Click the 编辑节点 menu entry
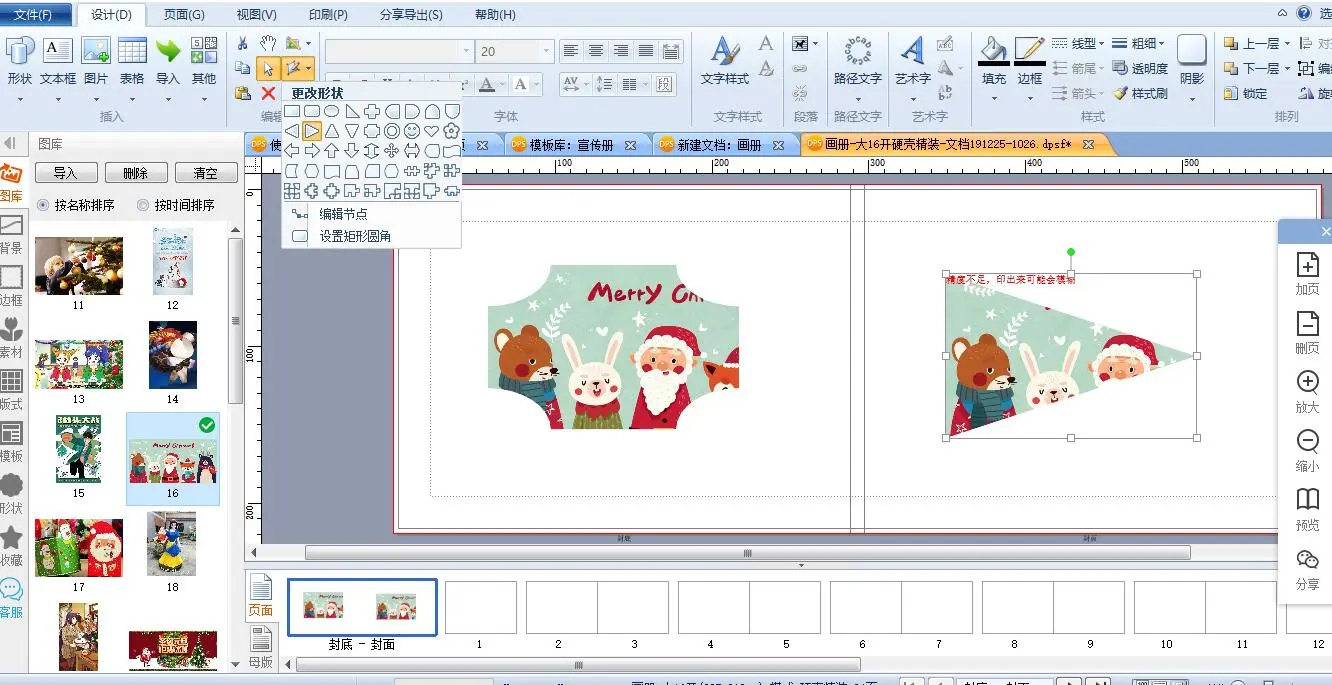The width and height of the screenshot is (1332, 685). [x=343, y=214]
